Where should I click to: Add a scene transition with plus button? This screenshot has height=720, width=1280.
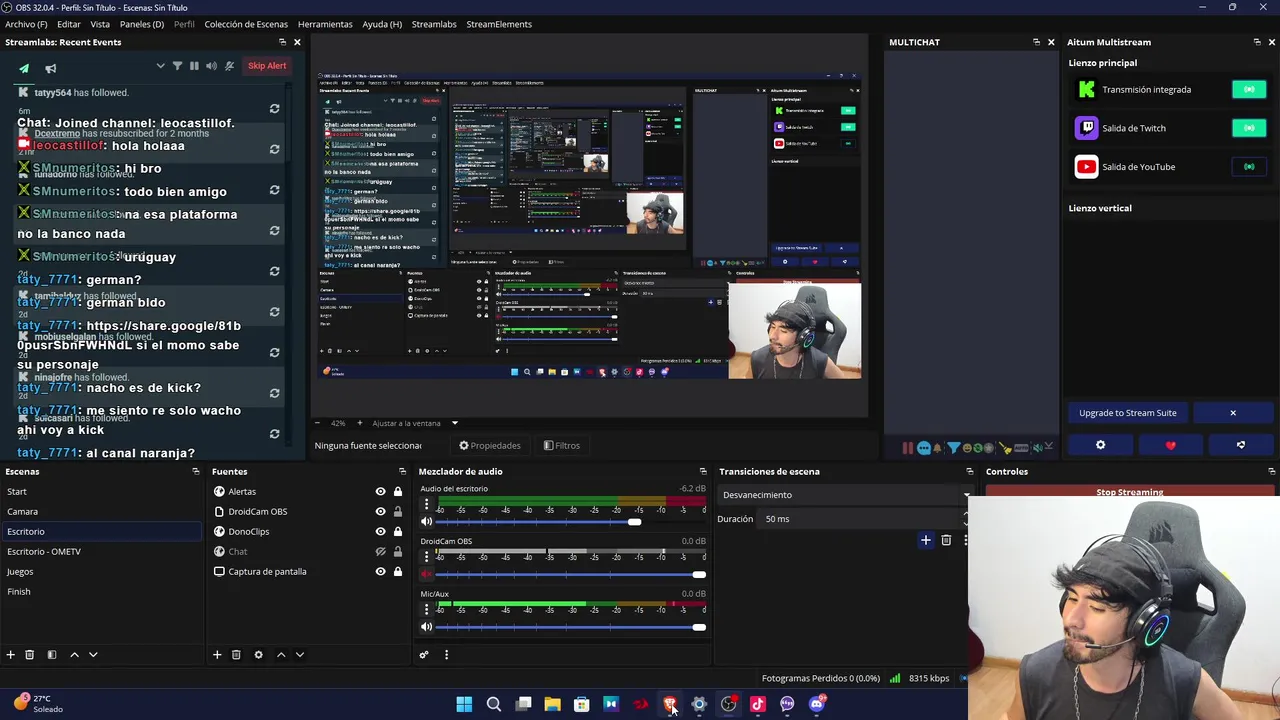click(x=925, y=540)
